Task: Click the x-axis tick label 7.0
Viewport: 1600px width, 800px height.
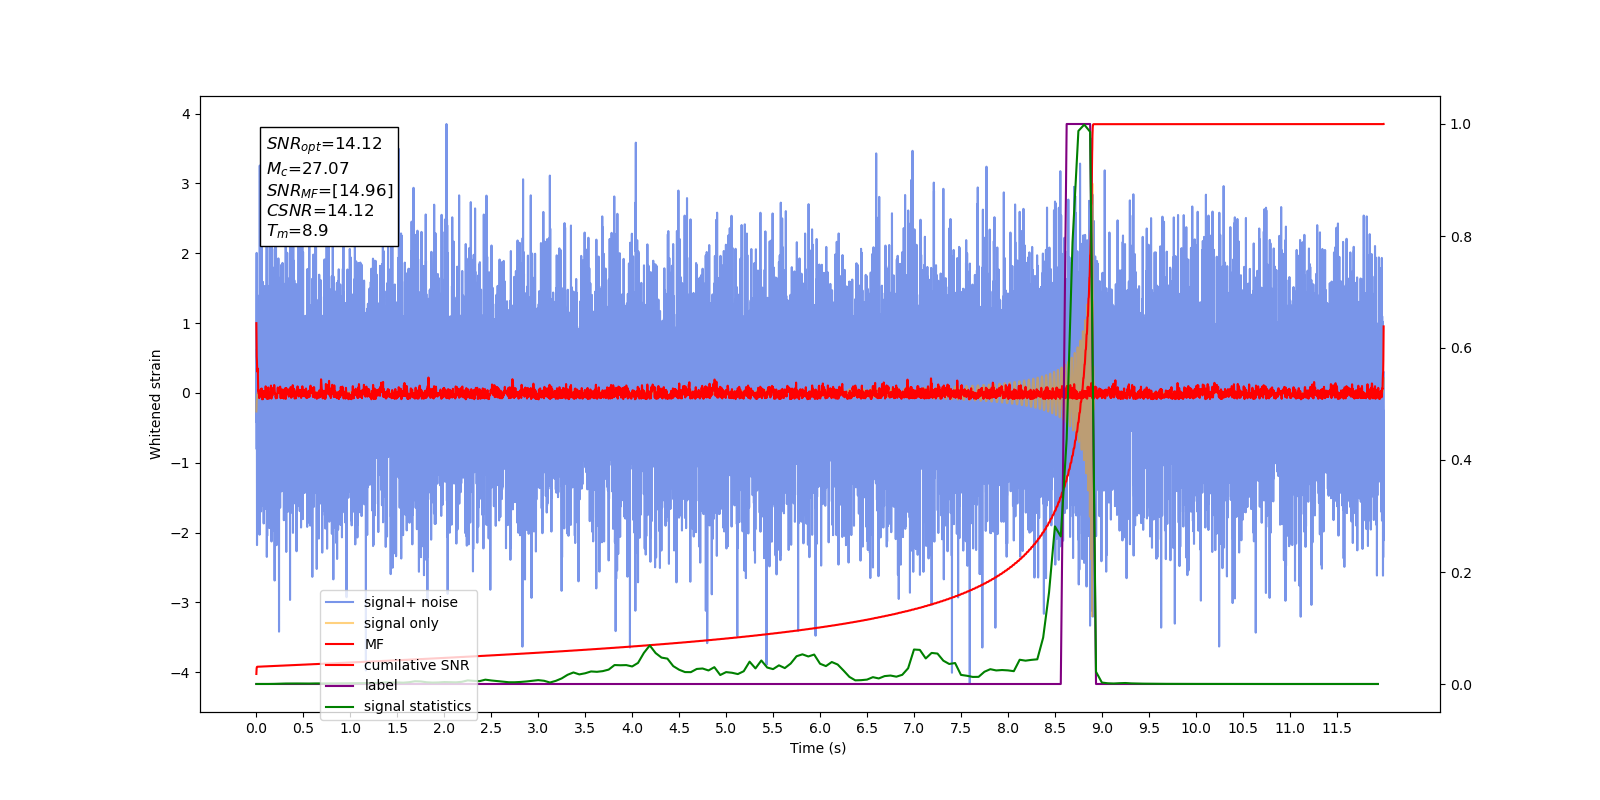Action: coord(914,728)
